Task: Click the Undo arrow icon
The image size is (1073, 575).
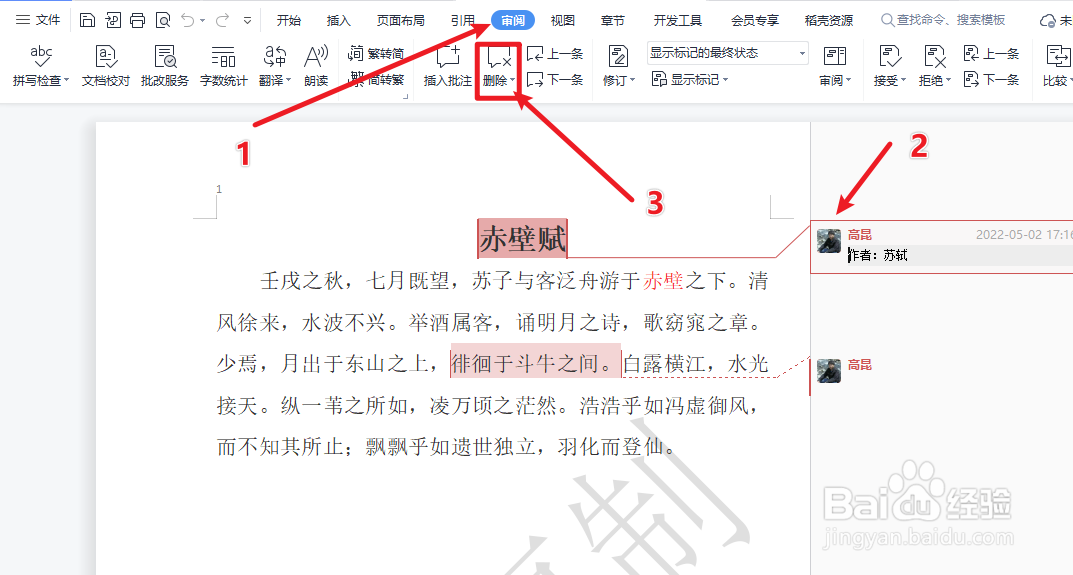Action: click(188, 20)
